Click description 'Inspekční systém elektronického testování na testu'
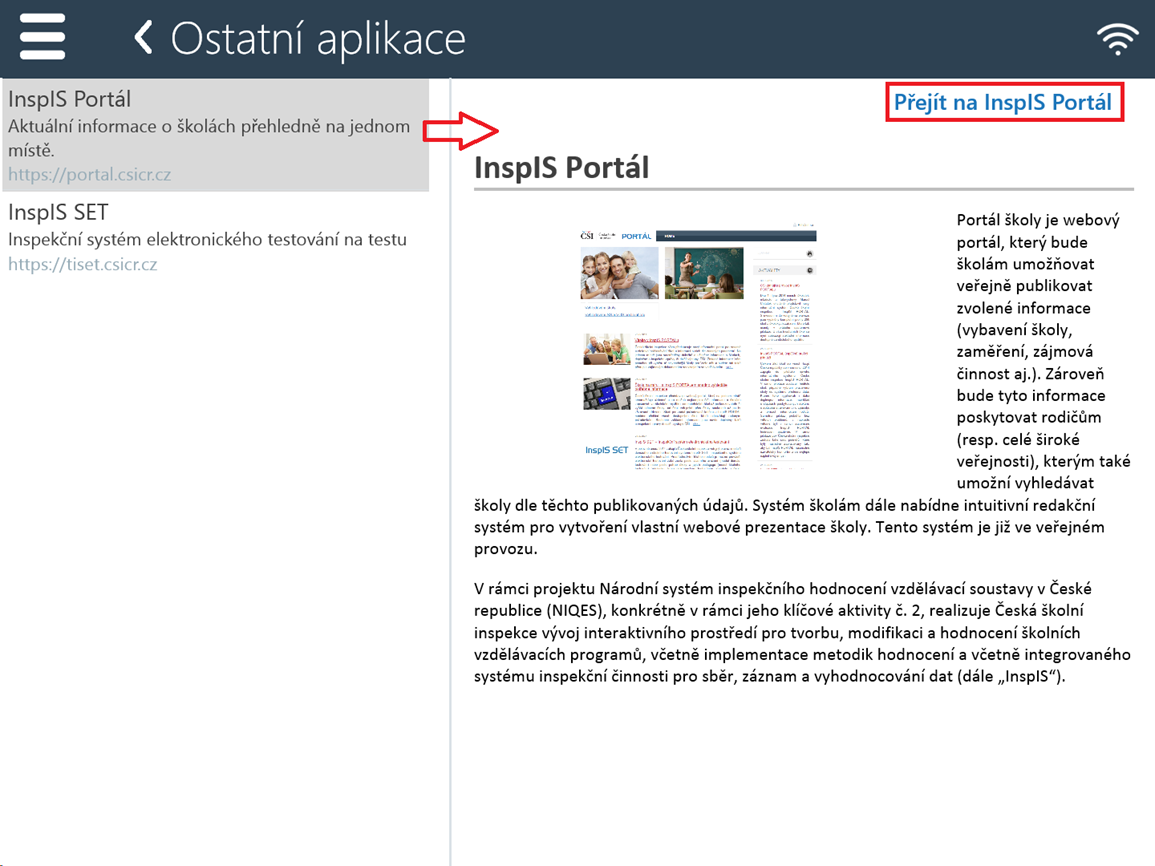 (x=207, y=240)
